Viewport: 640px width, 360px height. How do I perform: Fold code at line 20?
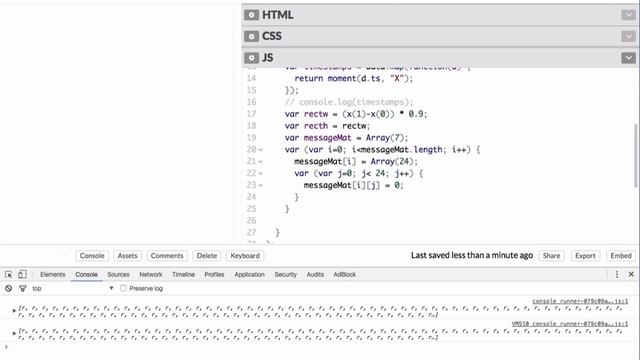coord(260,150)
